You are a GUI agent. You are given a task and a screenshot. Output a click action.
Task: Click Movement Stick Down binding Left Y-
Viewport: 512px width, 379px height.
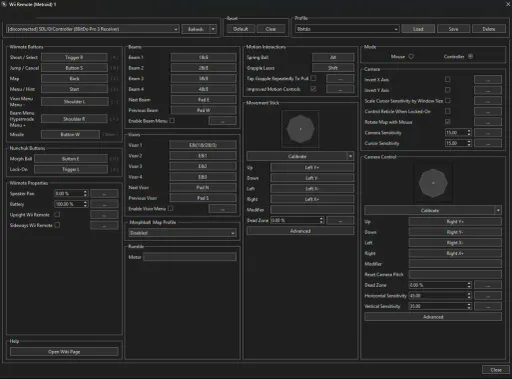pyautogui.click(x=312, y=178)
